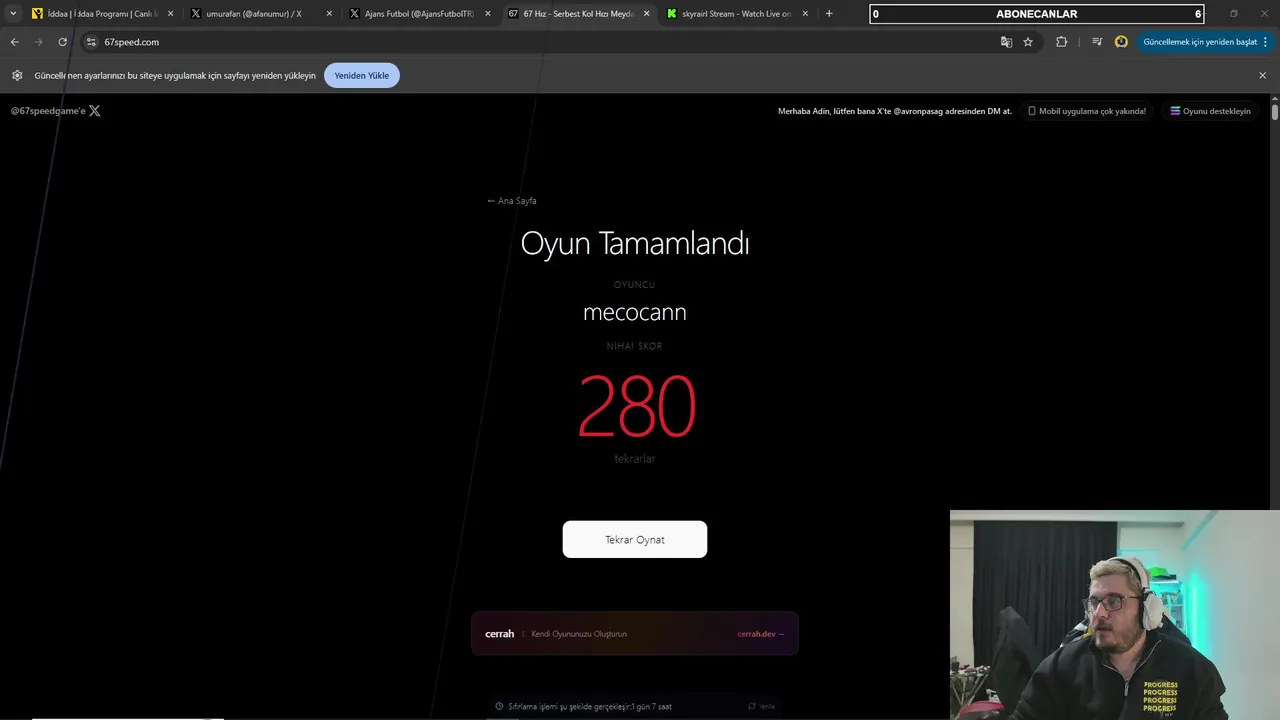This screenshot has width=1280, height=720.
Task: Go back via Ana Sayfa link
Action: tap(511, 201)
